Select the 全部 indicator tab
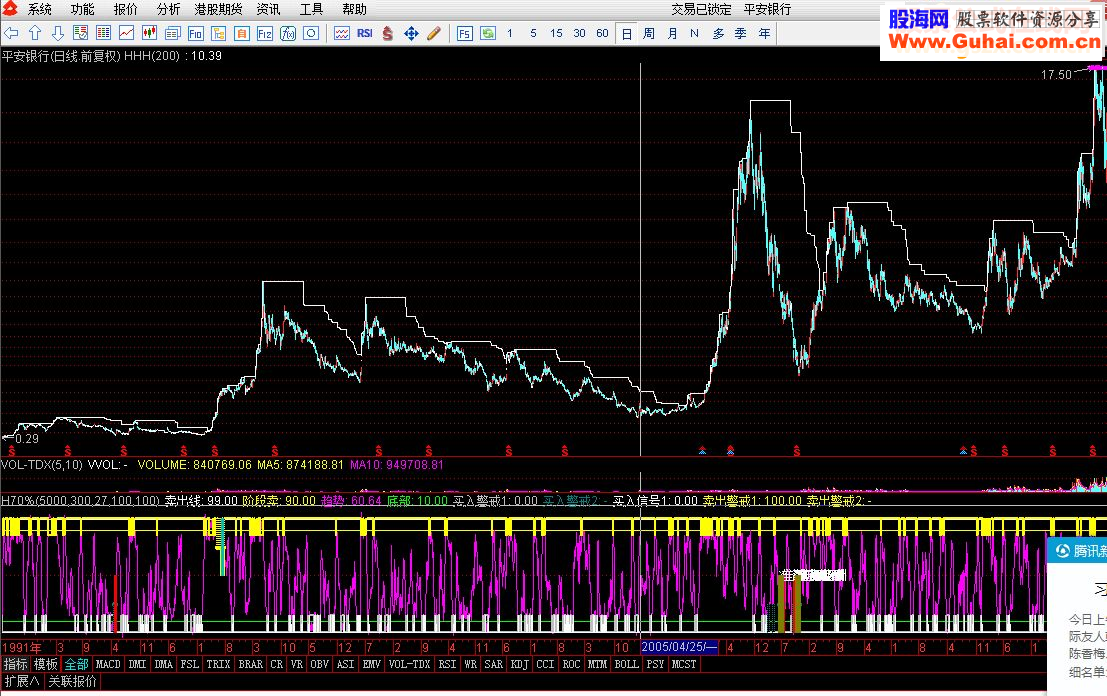Screen dimensions: 1107x696 click(76, 664)
